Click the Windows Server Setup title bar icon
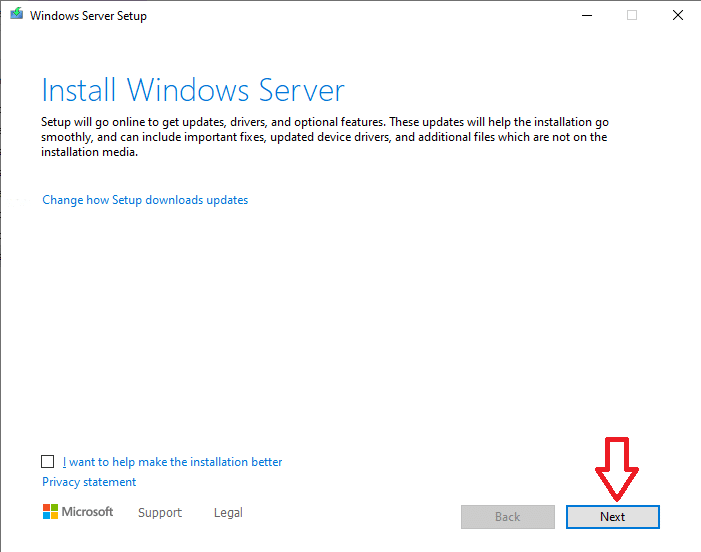The height and width of the screenshot is (552, 701). tap(16, 16)
